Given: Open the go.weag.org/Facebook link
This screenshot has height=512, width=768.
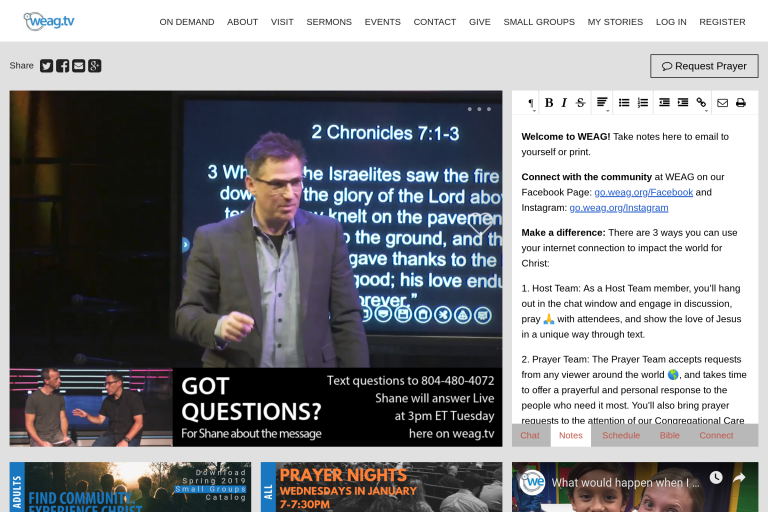Looking at the screenshot, I should [643, 192].
